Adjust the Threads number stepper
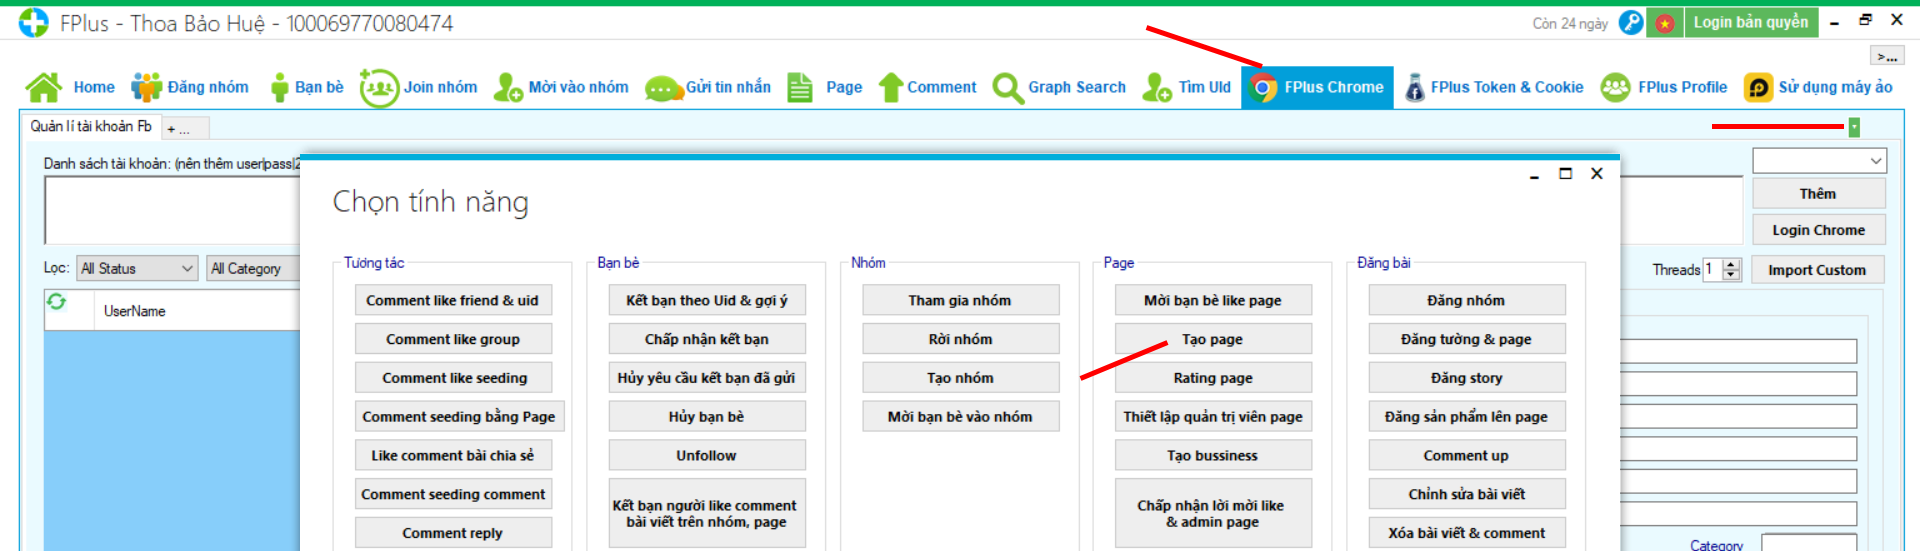Viewport: 1920px width, 551px height. point(1732,269)
